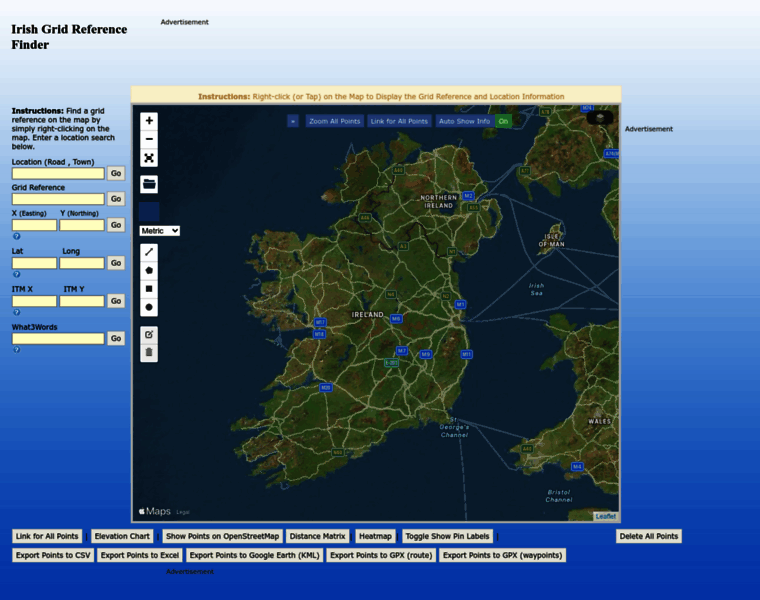
Task: Click the Irish Grid Reference Finder heading
Action: [x=69, y=37]
